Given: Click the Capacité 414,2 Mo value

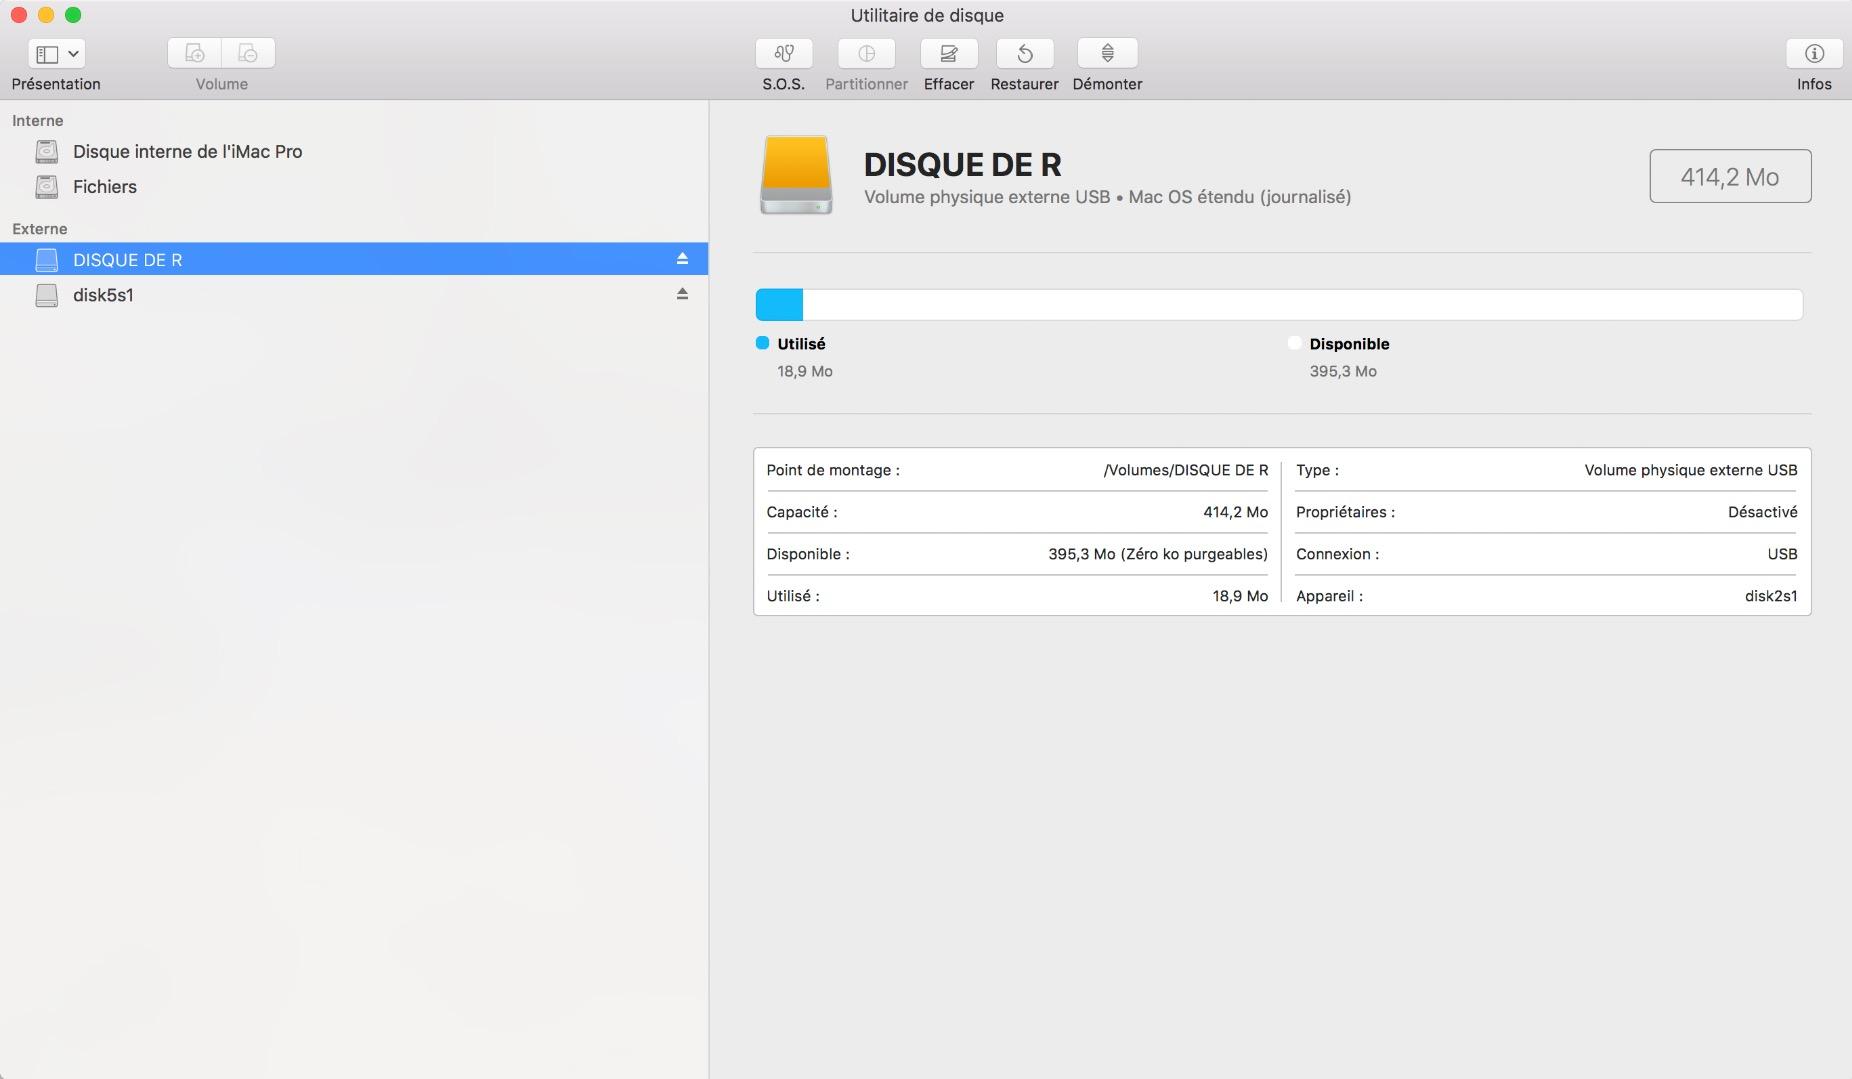Looking at the screenshot, I should [1235, 512].
